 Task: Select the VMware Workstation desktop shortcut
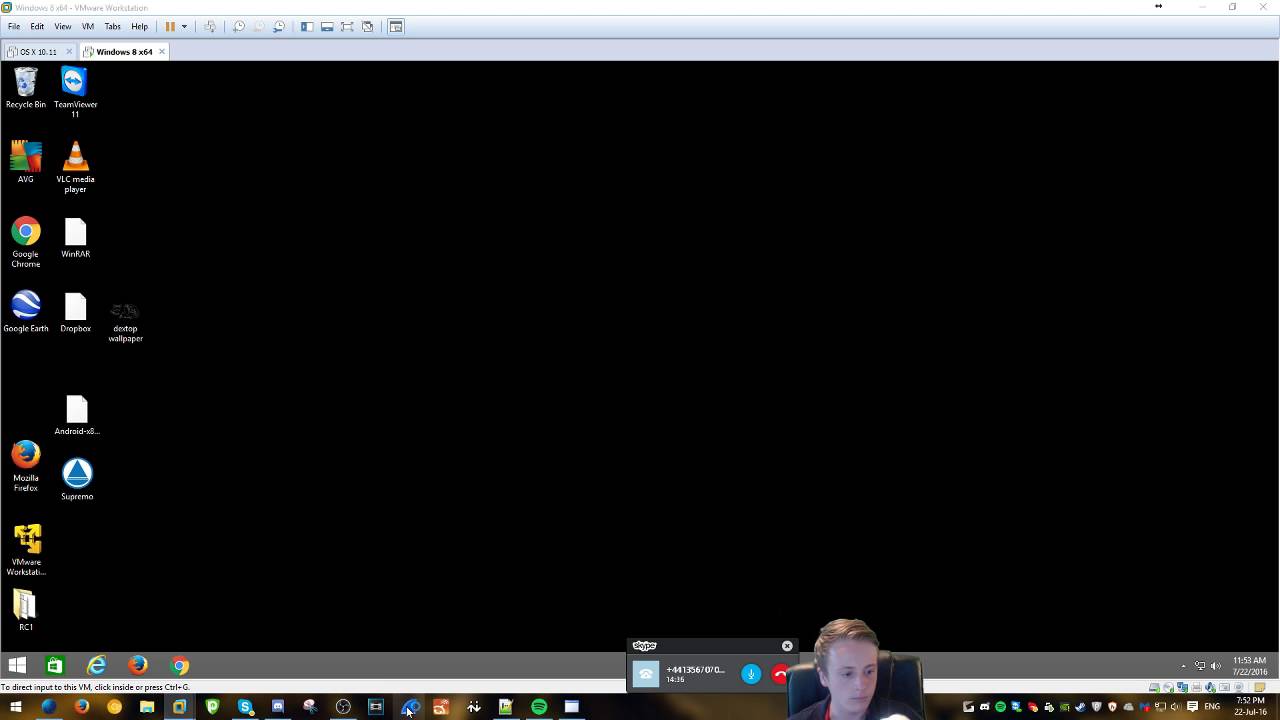(x=26, y=550)
